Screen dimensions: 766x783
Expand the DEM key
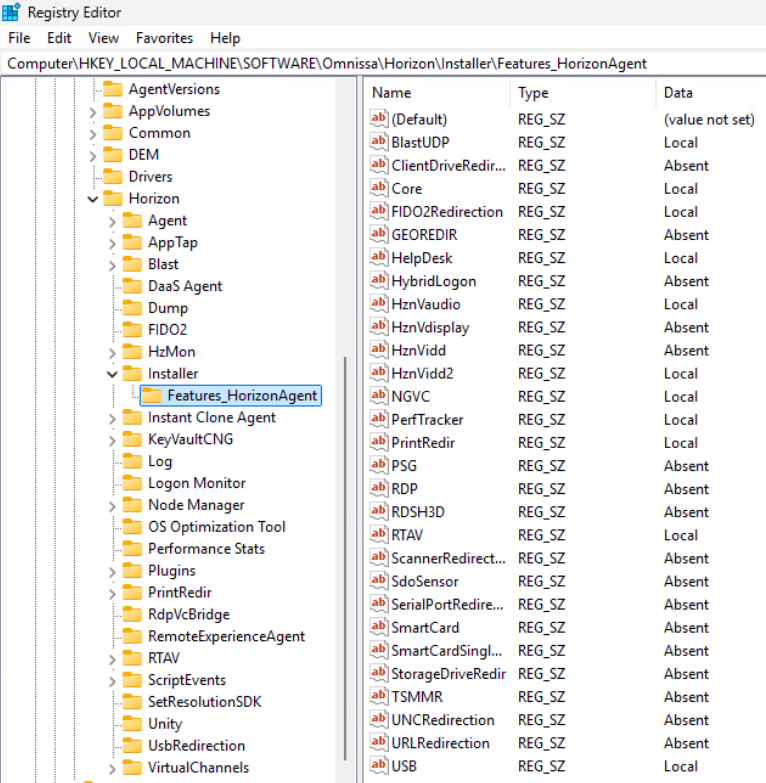click(x=93, y=156)
